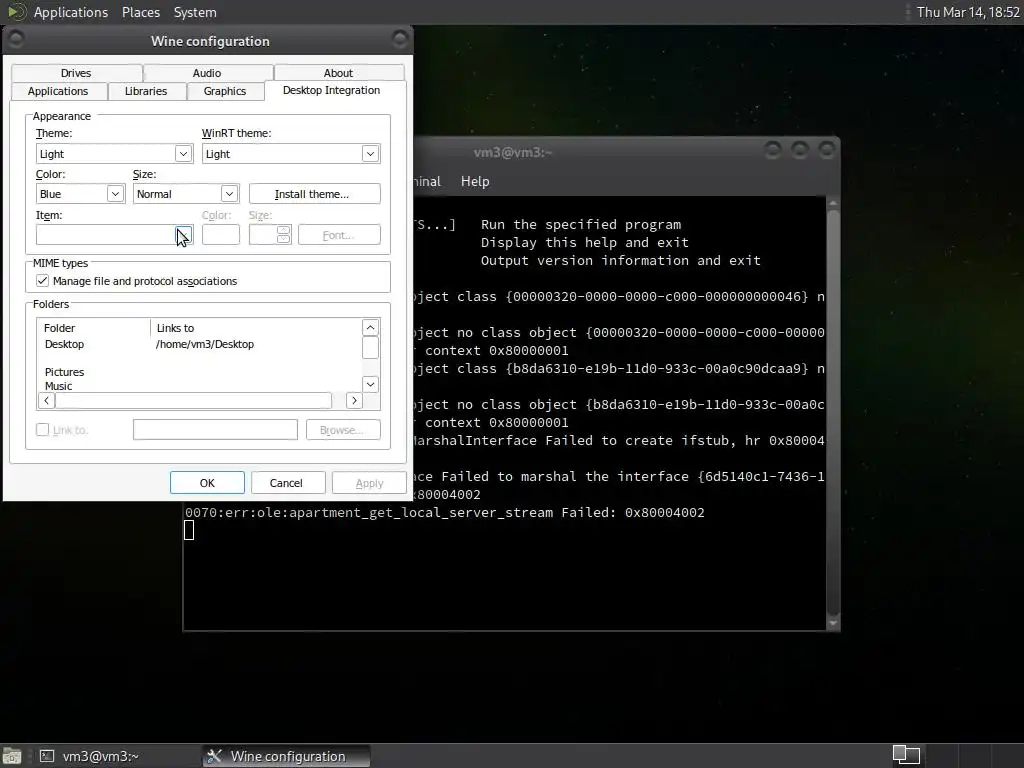The height and width of the screenshot is (768, 1024).
Task: Switch to the Graphics tab
Action: click(225, 91)
